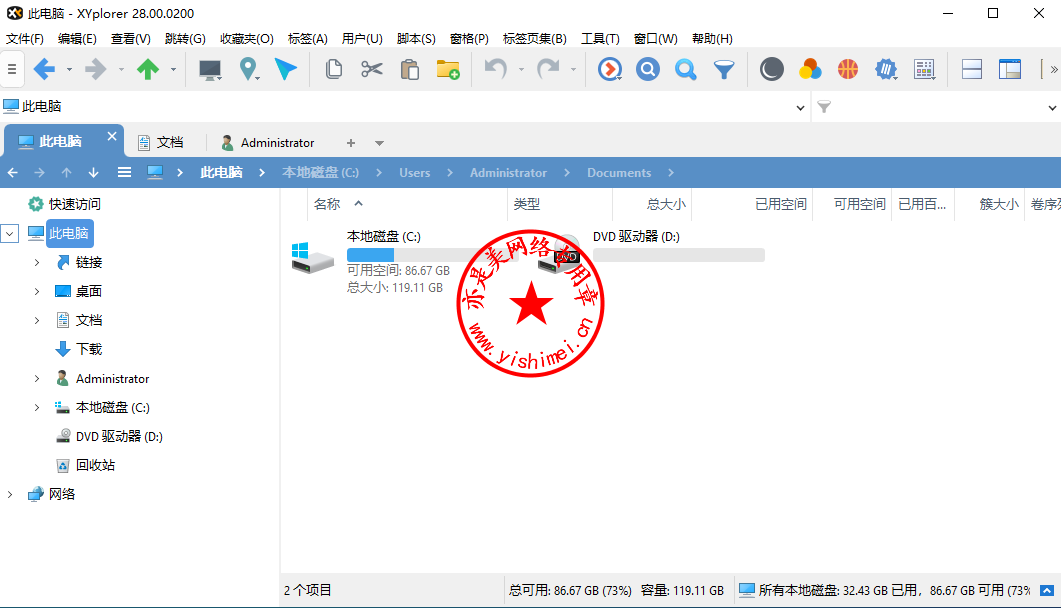The image size is (1061, 608).
Task: Go up one level with green arrow
Action: [x=148, y=69]
